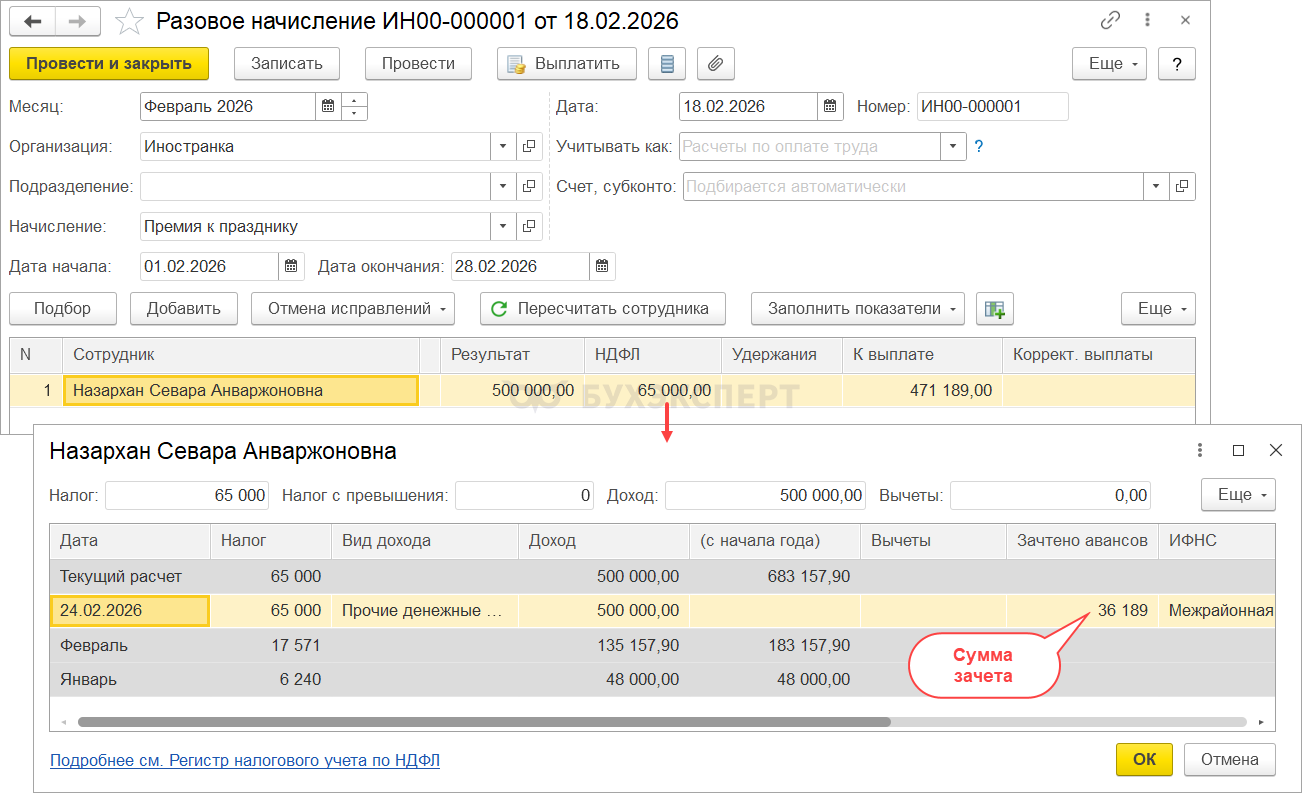Open Отмена исправлений dropdown
The width and height of the screenshot is (1302, 793).
click(353, 309)
